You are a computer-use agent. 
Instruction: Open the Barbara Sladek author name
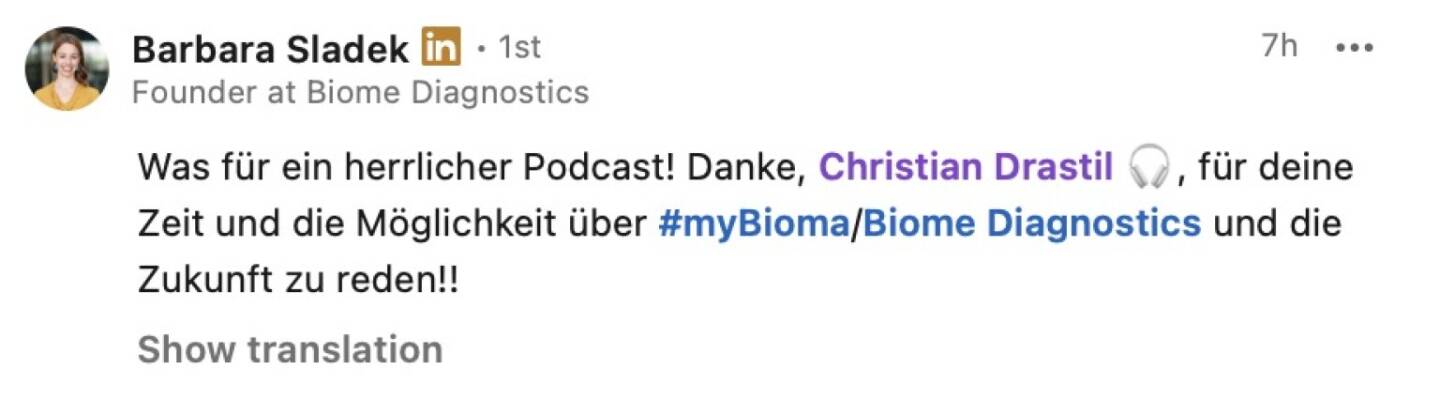(x=271, y=48)
